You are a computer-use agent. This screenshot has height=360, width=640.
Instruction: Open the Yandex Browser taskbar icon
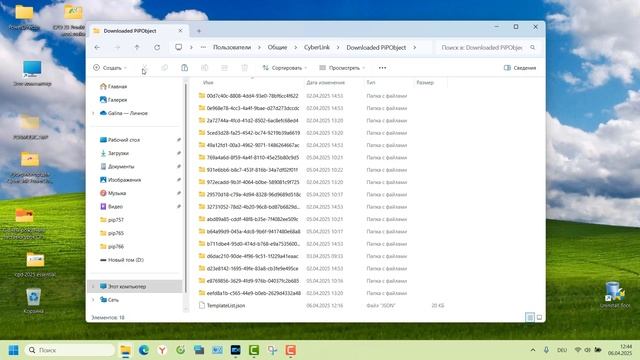(162, 350)
